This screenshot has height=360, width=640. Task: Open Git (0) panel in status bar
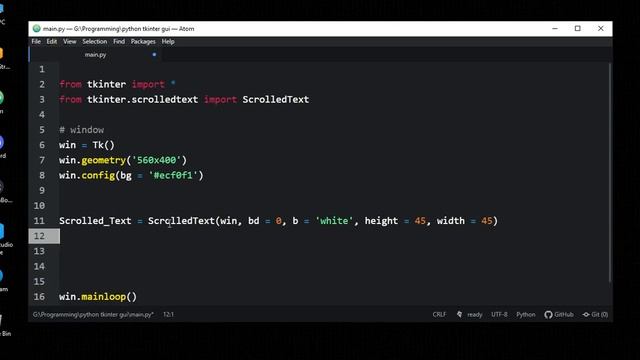595,315
